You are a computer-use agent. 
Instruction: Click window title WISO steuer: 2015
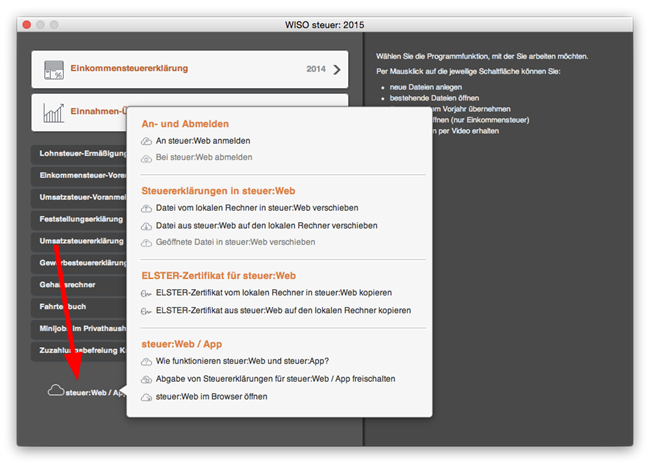[325, 25]
